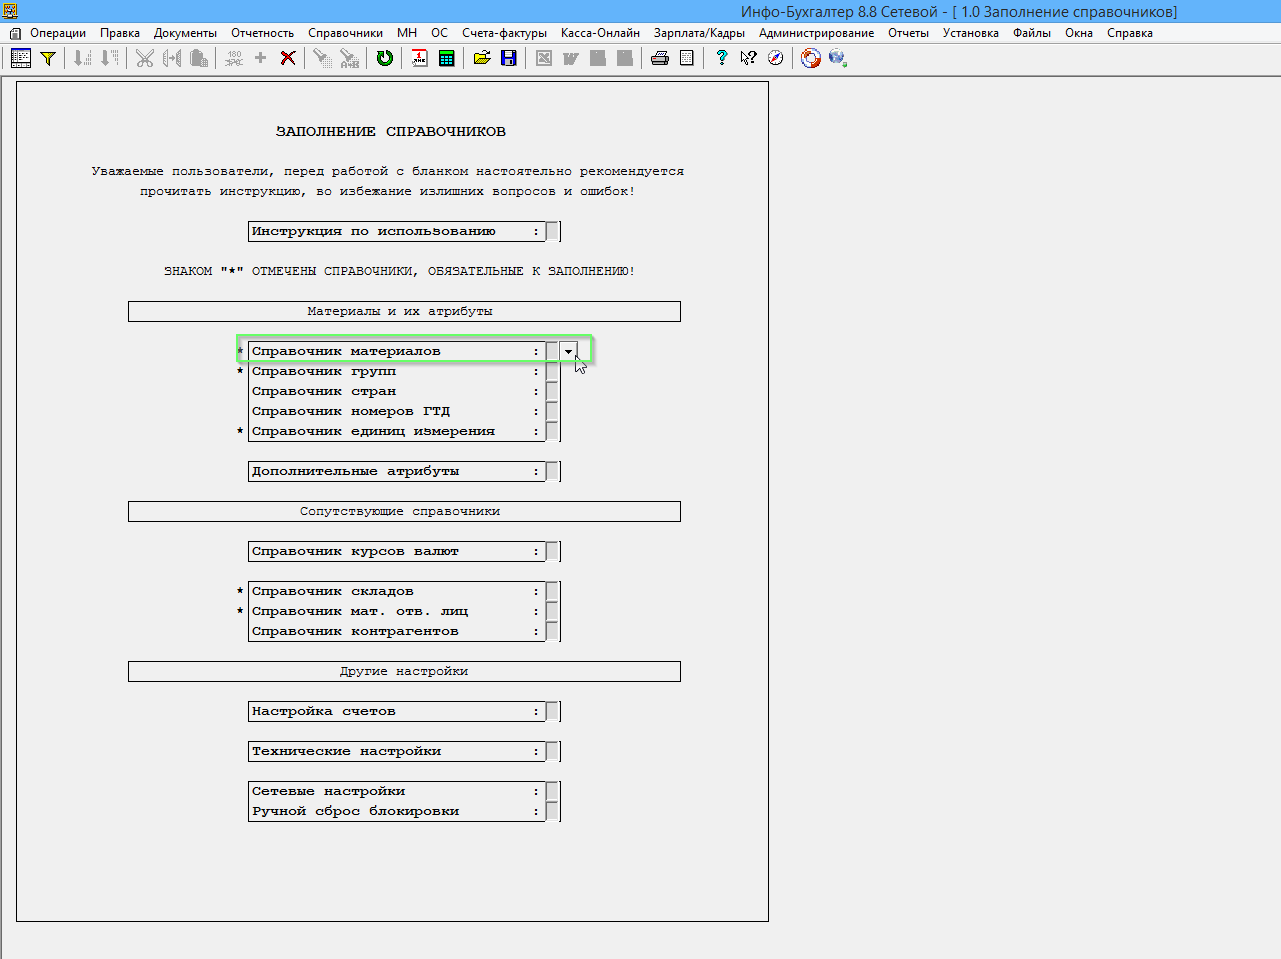Click the box next to Справочник складов
Viewport: 1281px width, 959px height.
pyautogui.click(x=552, y=592)
